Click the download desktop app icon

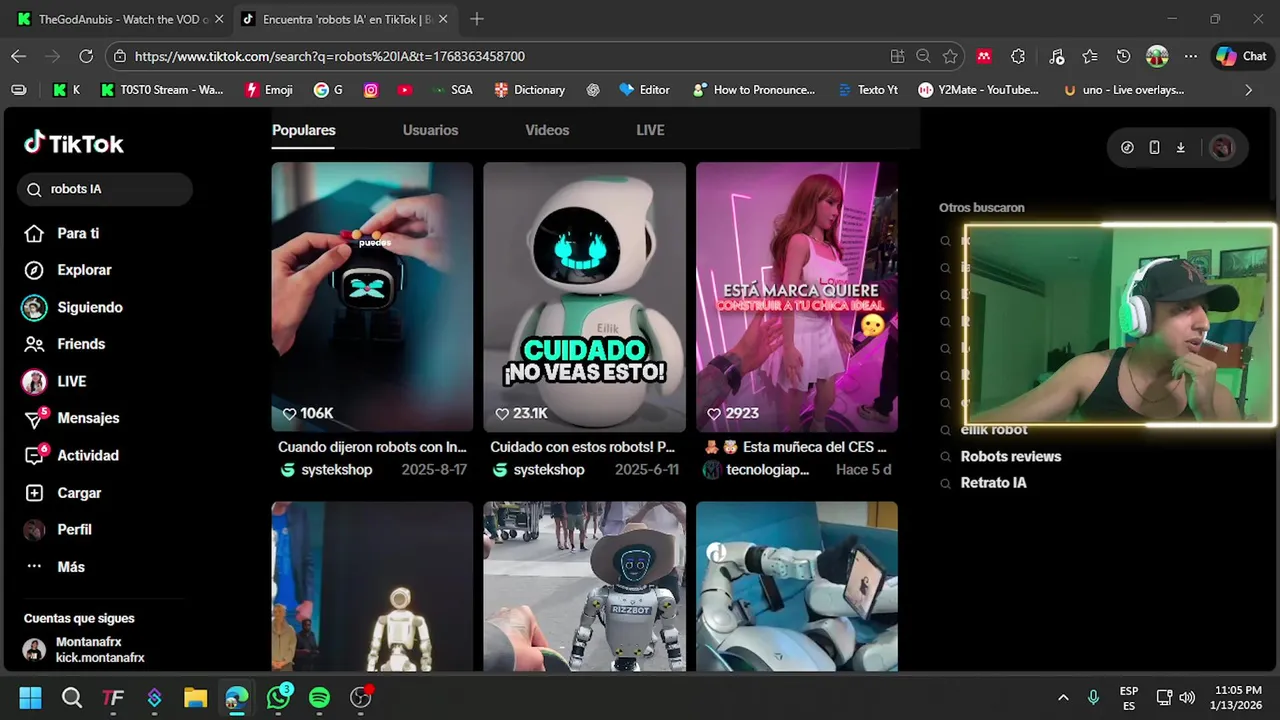click(x=1180, y=148)
